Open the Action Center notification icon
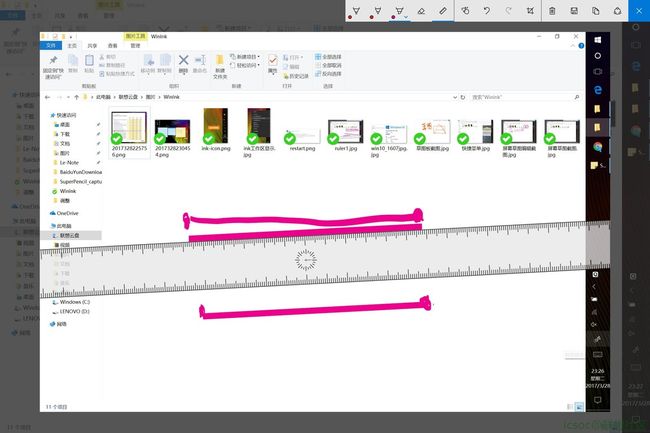Image resolution: width=650 pixels, height=433 pixels. coord(597,400)
